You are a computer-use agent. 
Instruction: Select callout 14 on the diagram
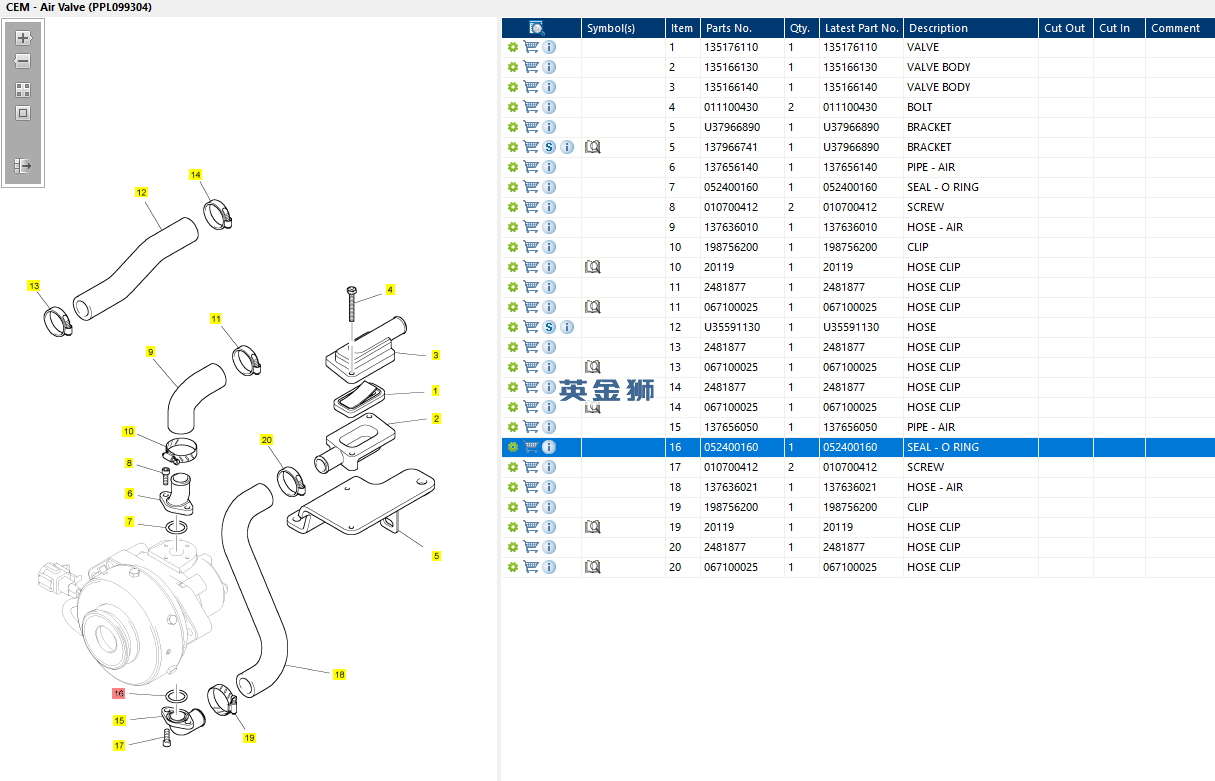pyautogui.click(x=196, y=175)
